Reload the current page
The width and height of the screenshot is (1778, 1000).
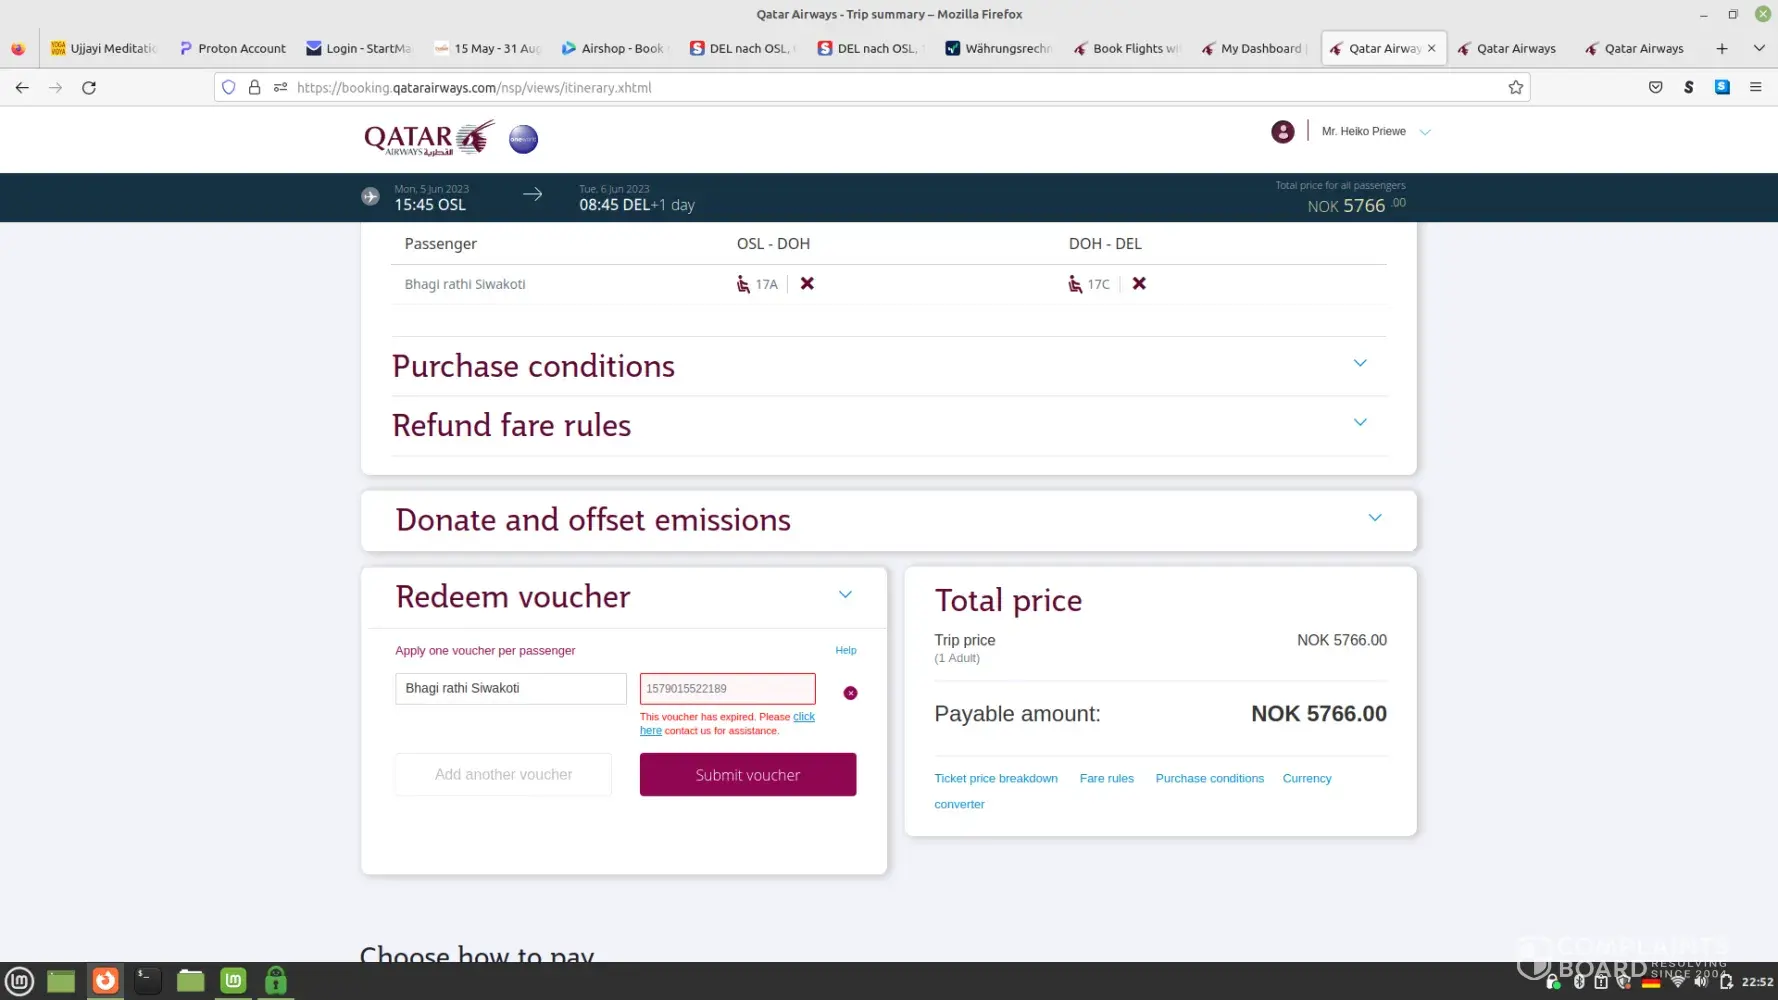pos(89,88)
